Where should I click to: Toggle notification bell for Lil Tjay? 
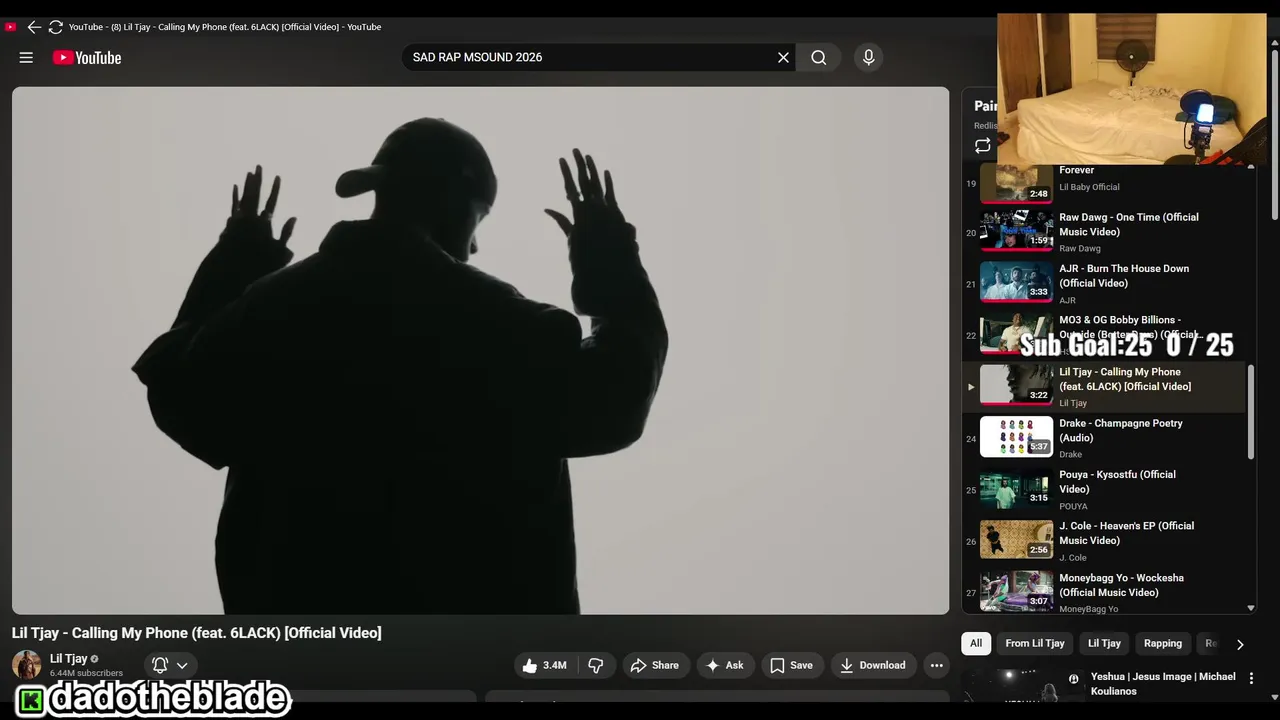160,665
